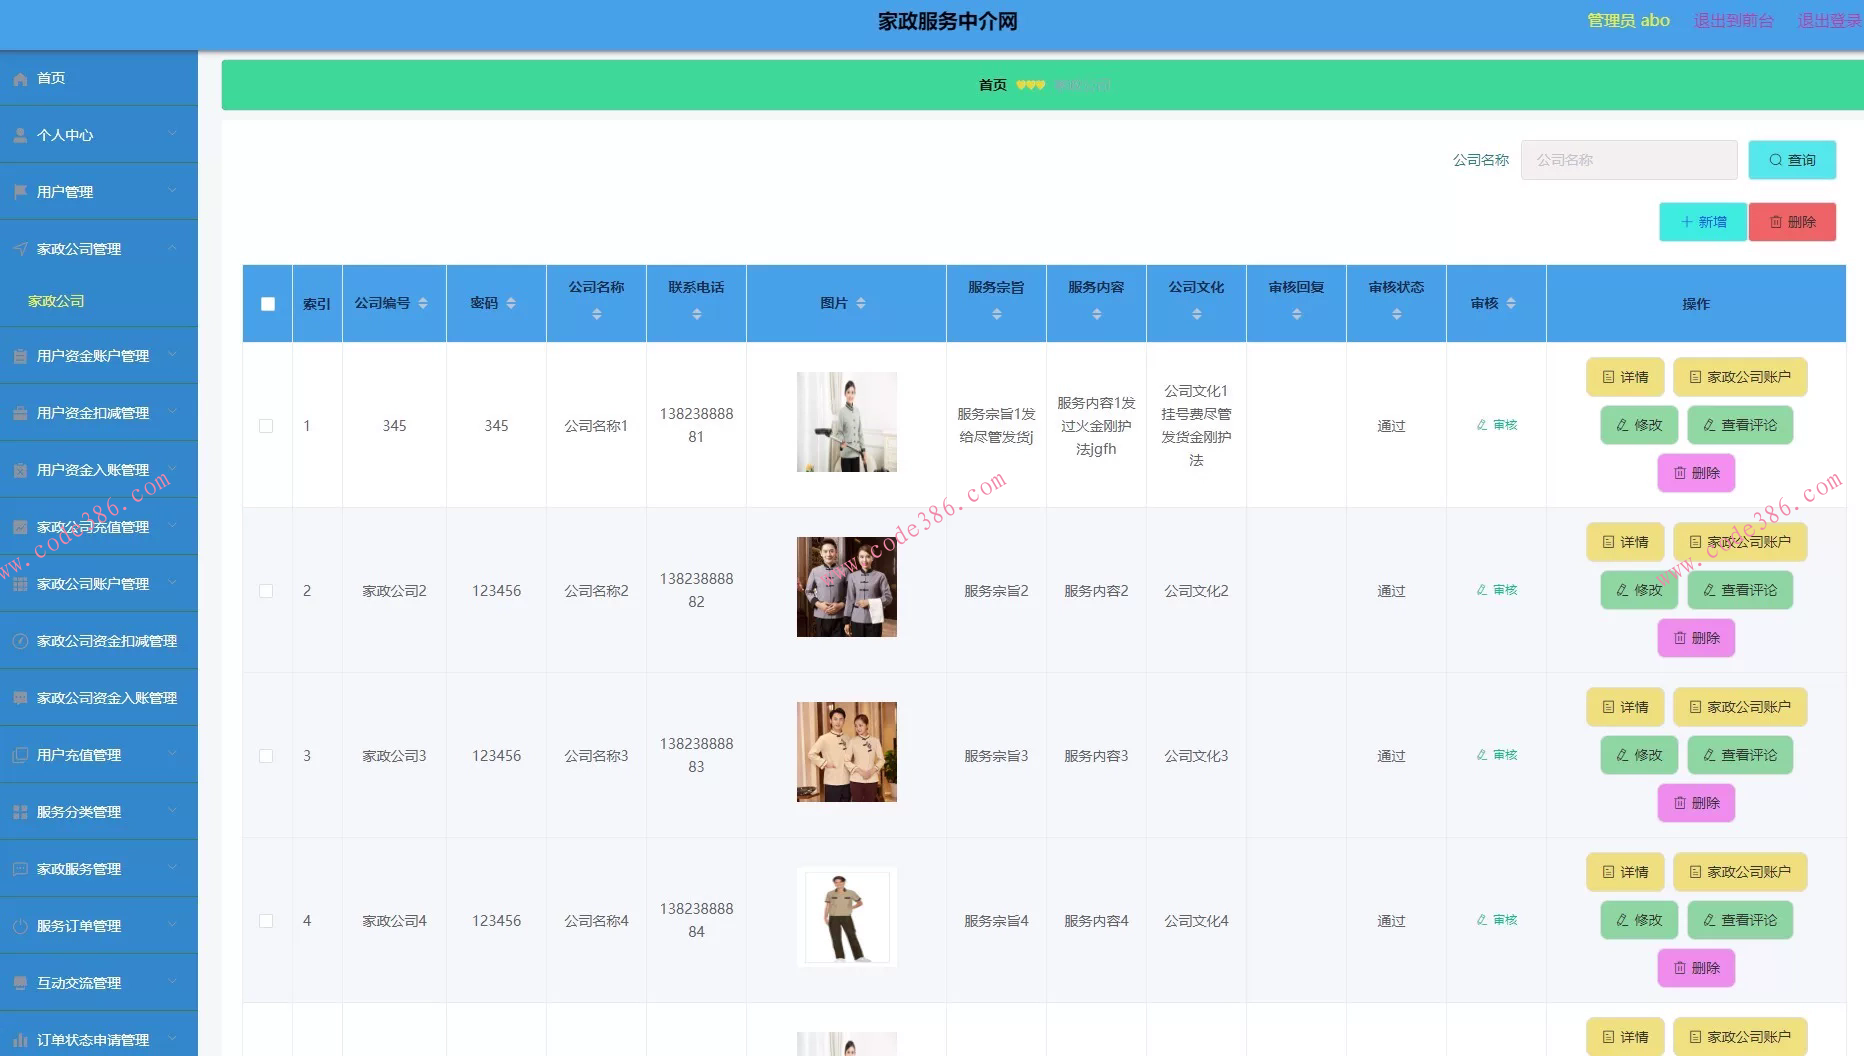This screenshot has width=1864, height=1056.
Task: Open the 首页 sidebar menu item
Action: coord(99,78)
